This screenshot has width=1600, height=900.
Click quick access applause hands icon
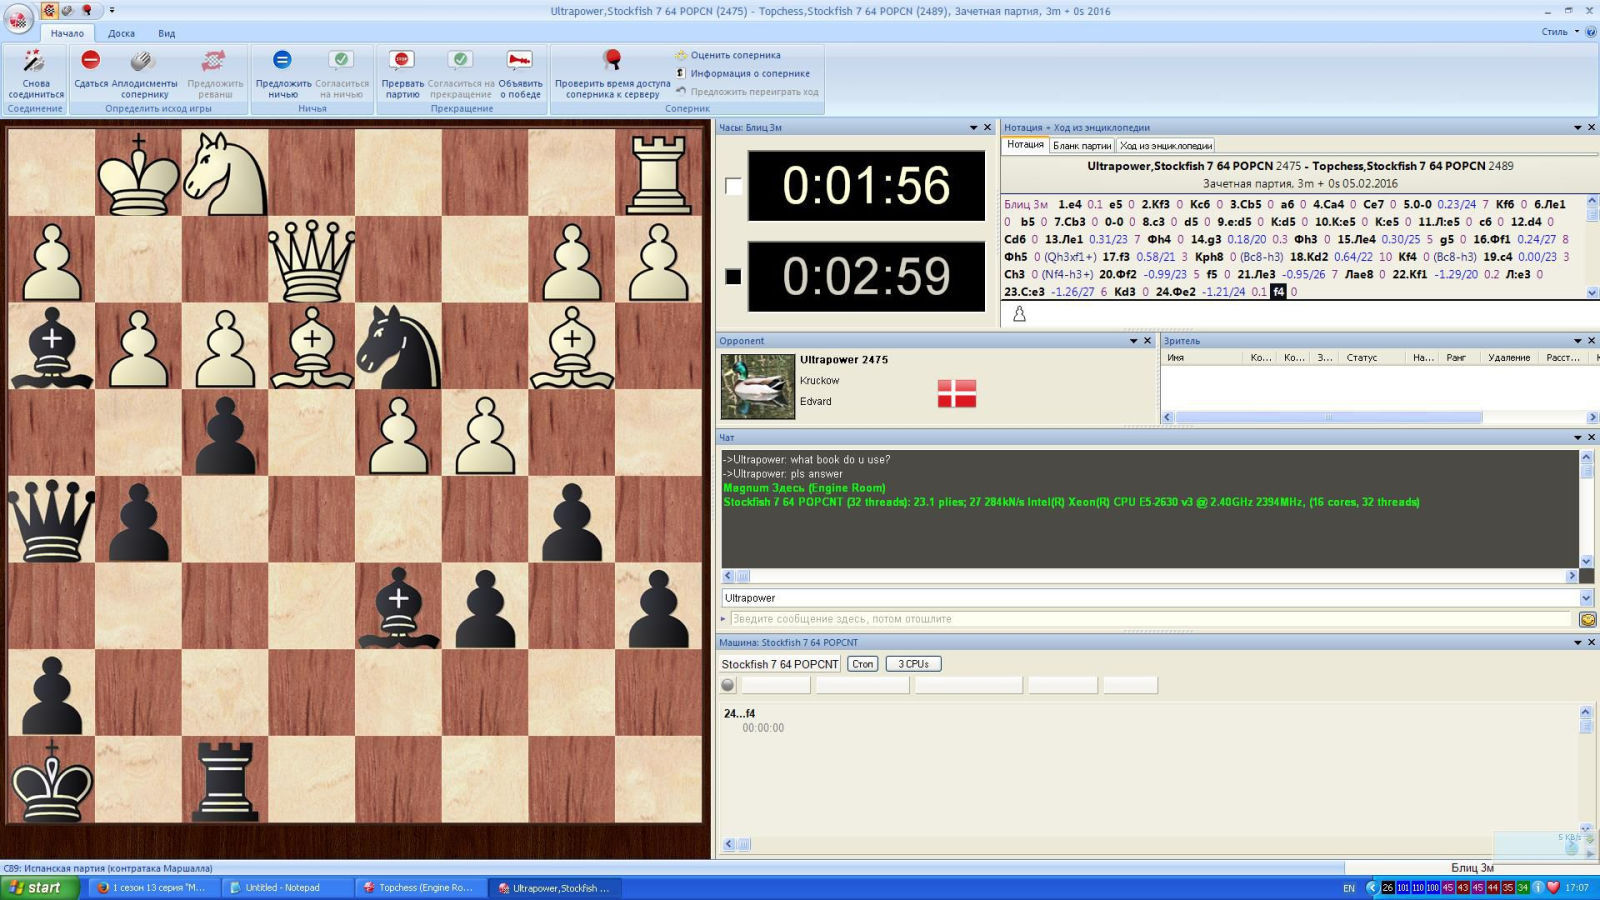[67, 10]
